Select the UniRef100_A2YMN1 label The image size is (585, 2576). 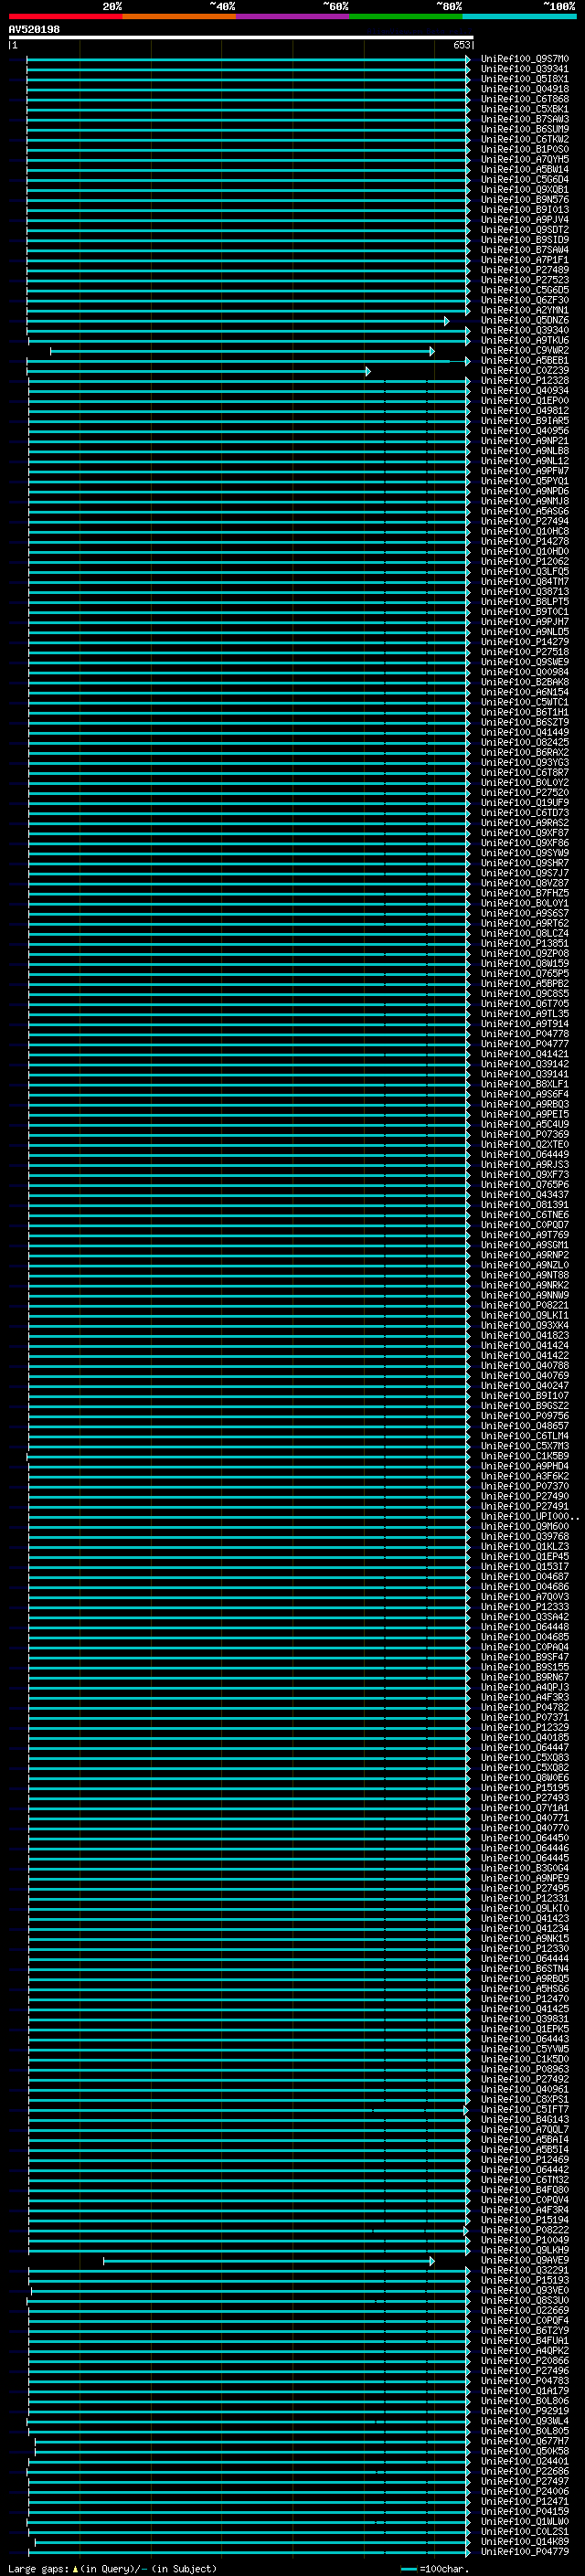[525, 310]
